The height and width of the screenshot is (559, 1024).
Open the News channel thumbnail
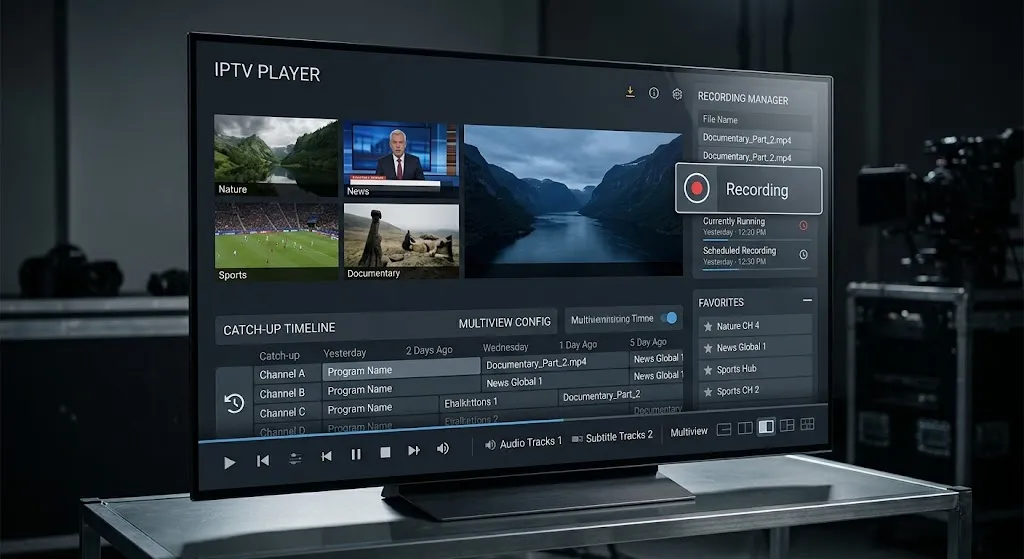[x=401, y=159]
